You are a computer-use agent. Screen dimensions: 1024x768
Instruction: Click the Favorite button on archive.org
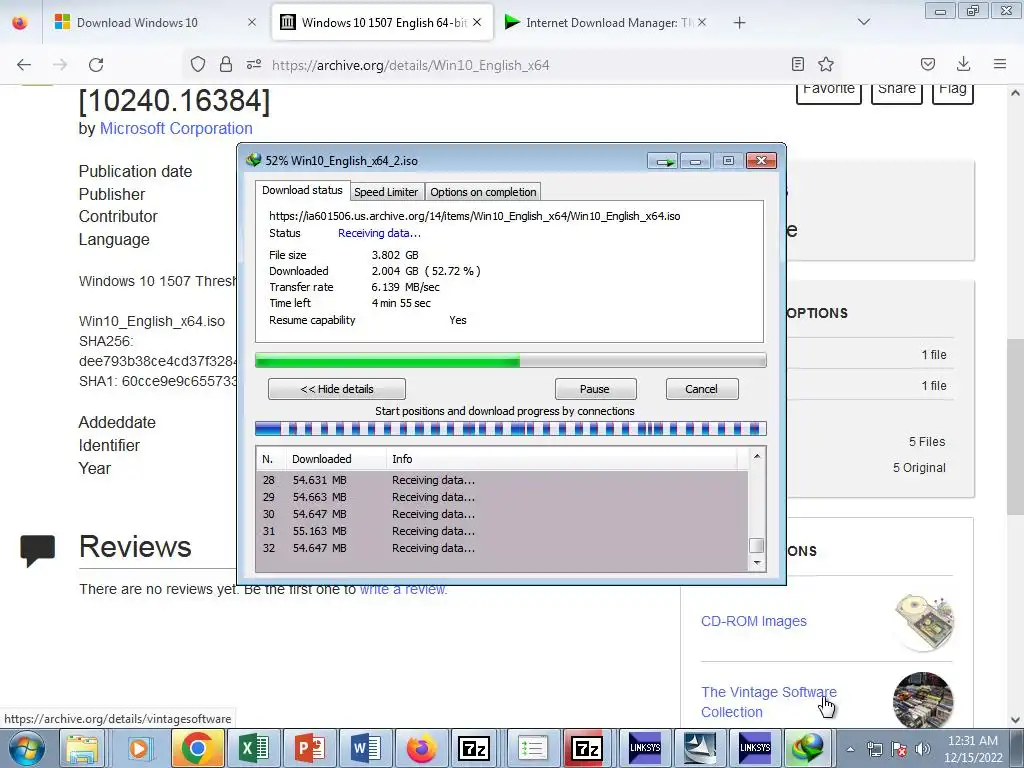coord(829,91)
